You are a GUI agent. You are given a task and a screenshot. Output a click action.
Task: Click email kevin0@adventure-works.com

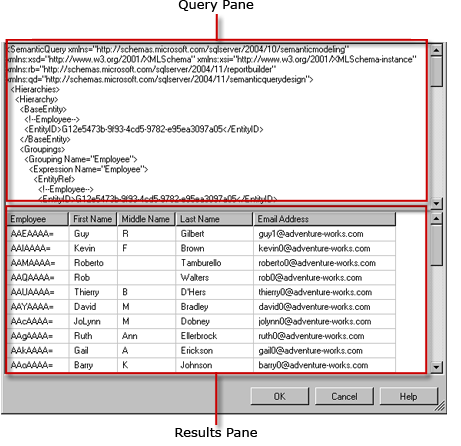(x=314, y=248)
